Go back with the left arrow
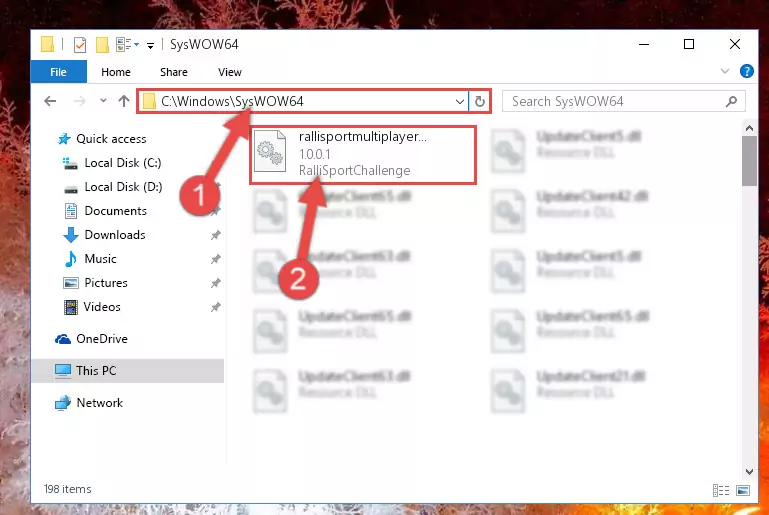Viewport: 769px width, 515px height. pyautogui.click(x=50, y=102)
